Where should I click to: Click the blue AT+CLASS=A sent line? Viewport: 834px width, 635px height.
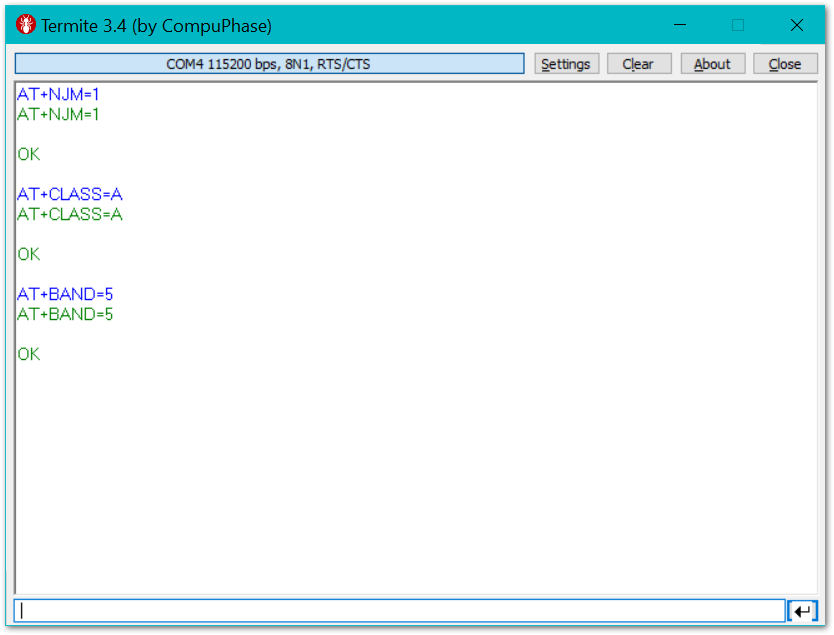[69, 194]
